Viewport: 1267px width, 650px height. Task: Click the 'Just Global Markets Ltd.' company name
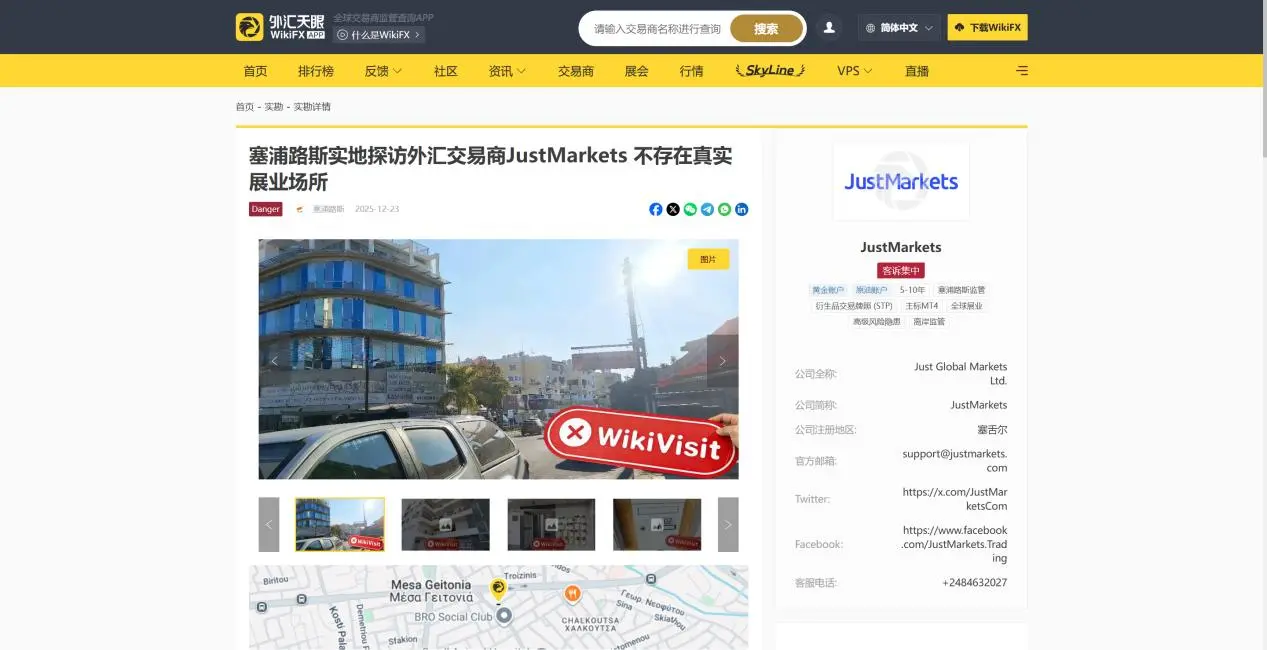pyautogui.click(x=961, y=374)
